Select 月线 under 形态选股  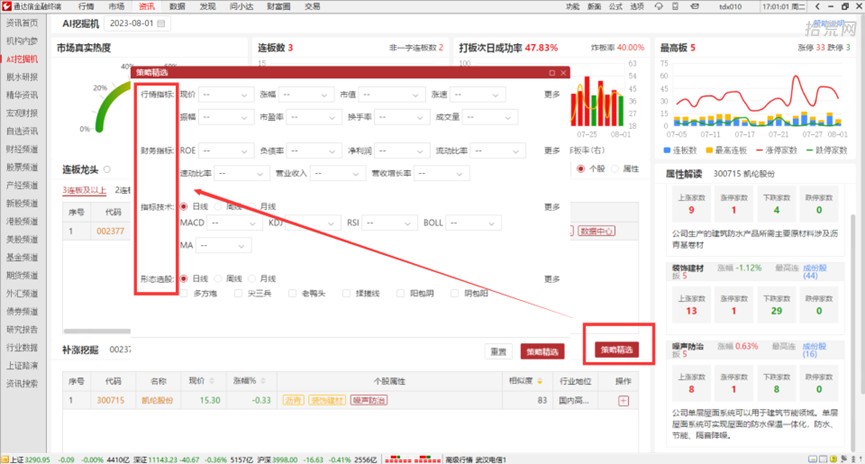(x=252, y=279)
